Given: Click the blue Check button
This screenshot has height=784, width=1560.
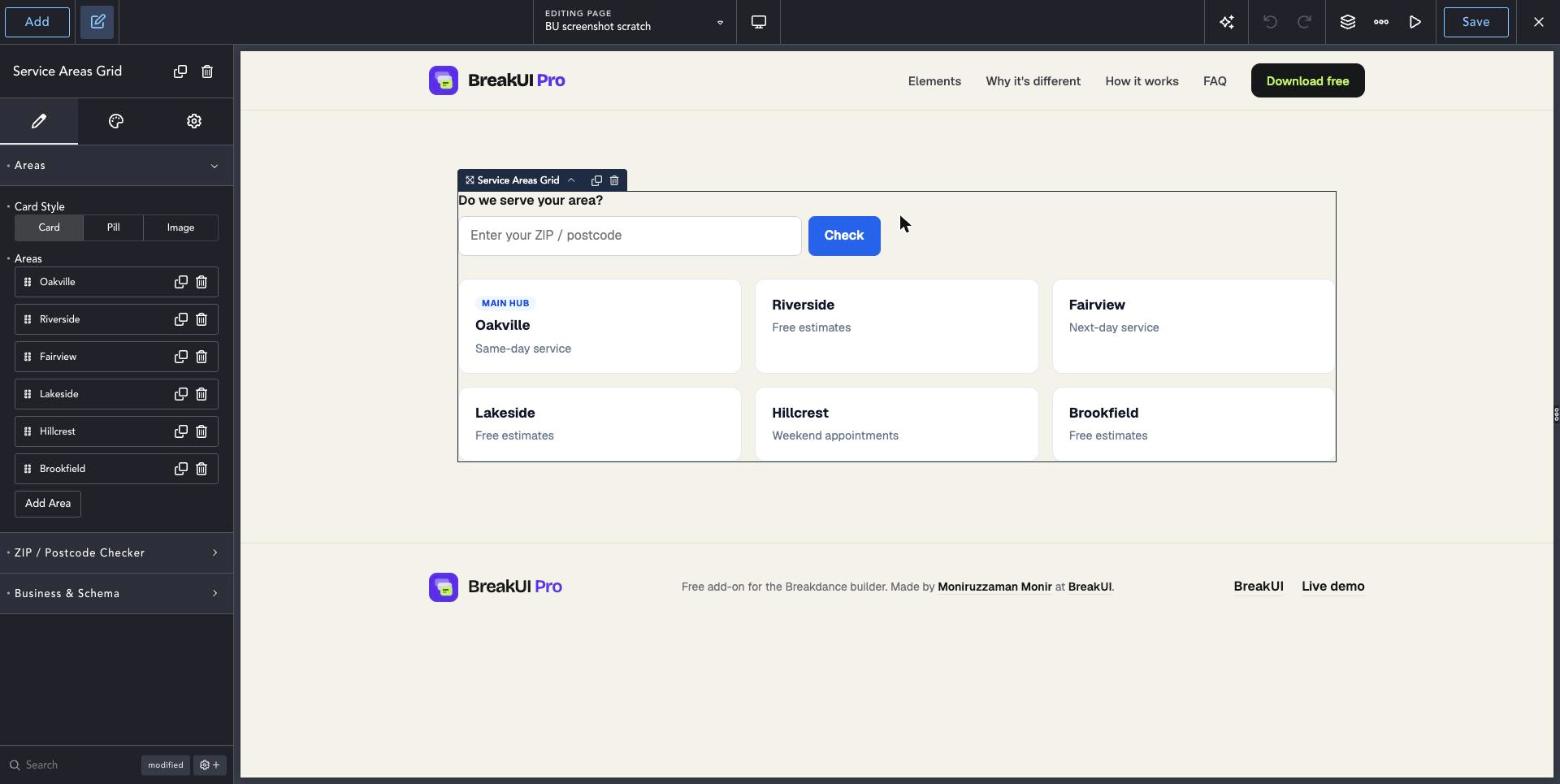Looking at the screenshot, I should click(844, 236).
